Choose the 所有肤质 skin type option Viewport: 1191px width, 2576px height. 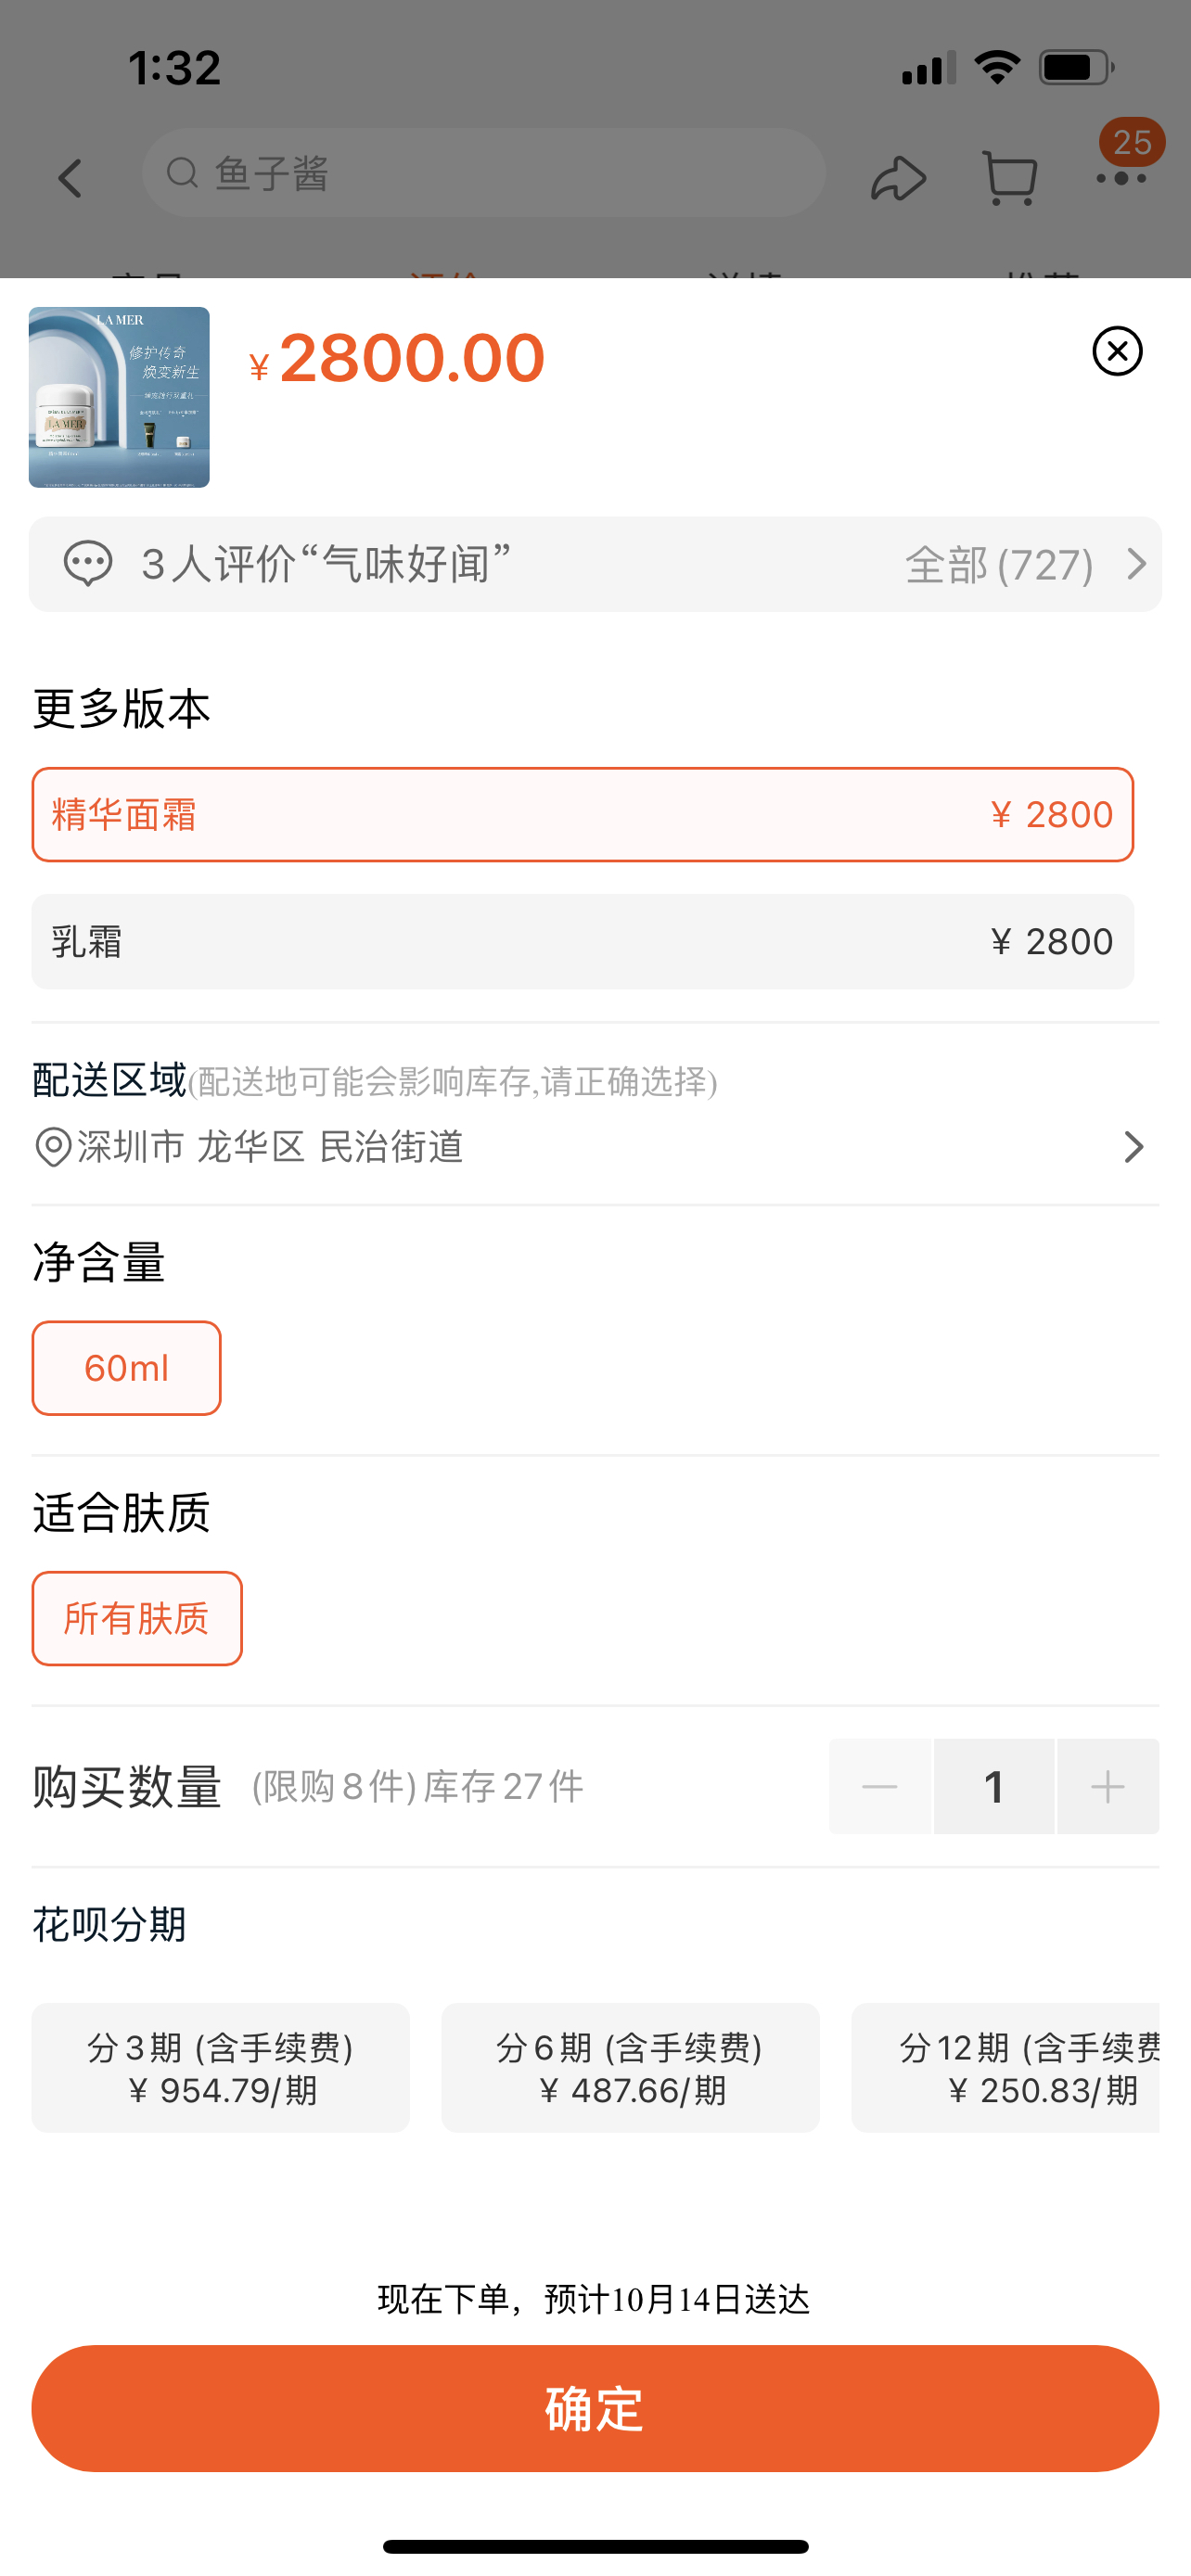[x=137, y=1618]
